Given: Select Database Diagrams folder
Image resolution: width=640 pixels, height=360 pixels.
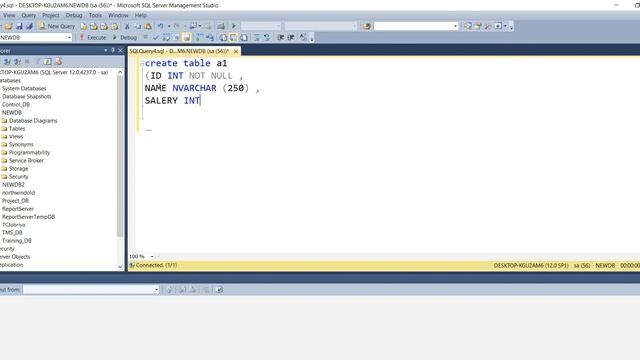Looking at the screenshot, I should [x=33, y=120].
